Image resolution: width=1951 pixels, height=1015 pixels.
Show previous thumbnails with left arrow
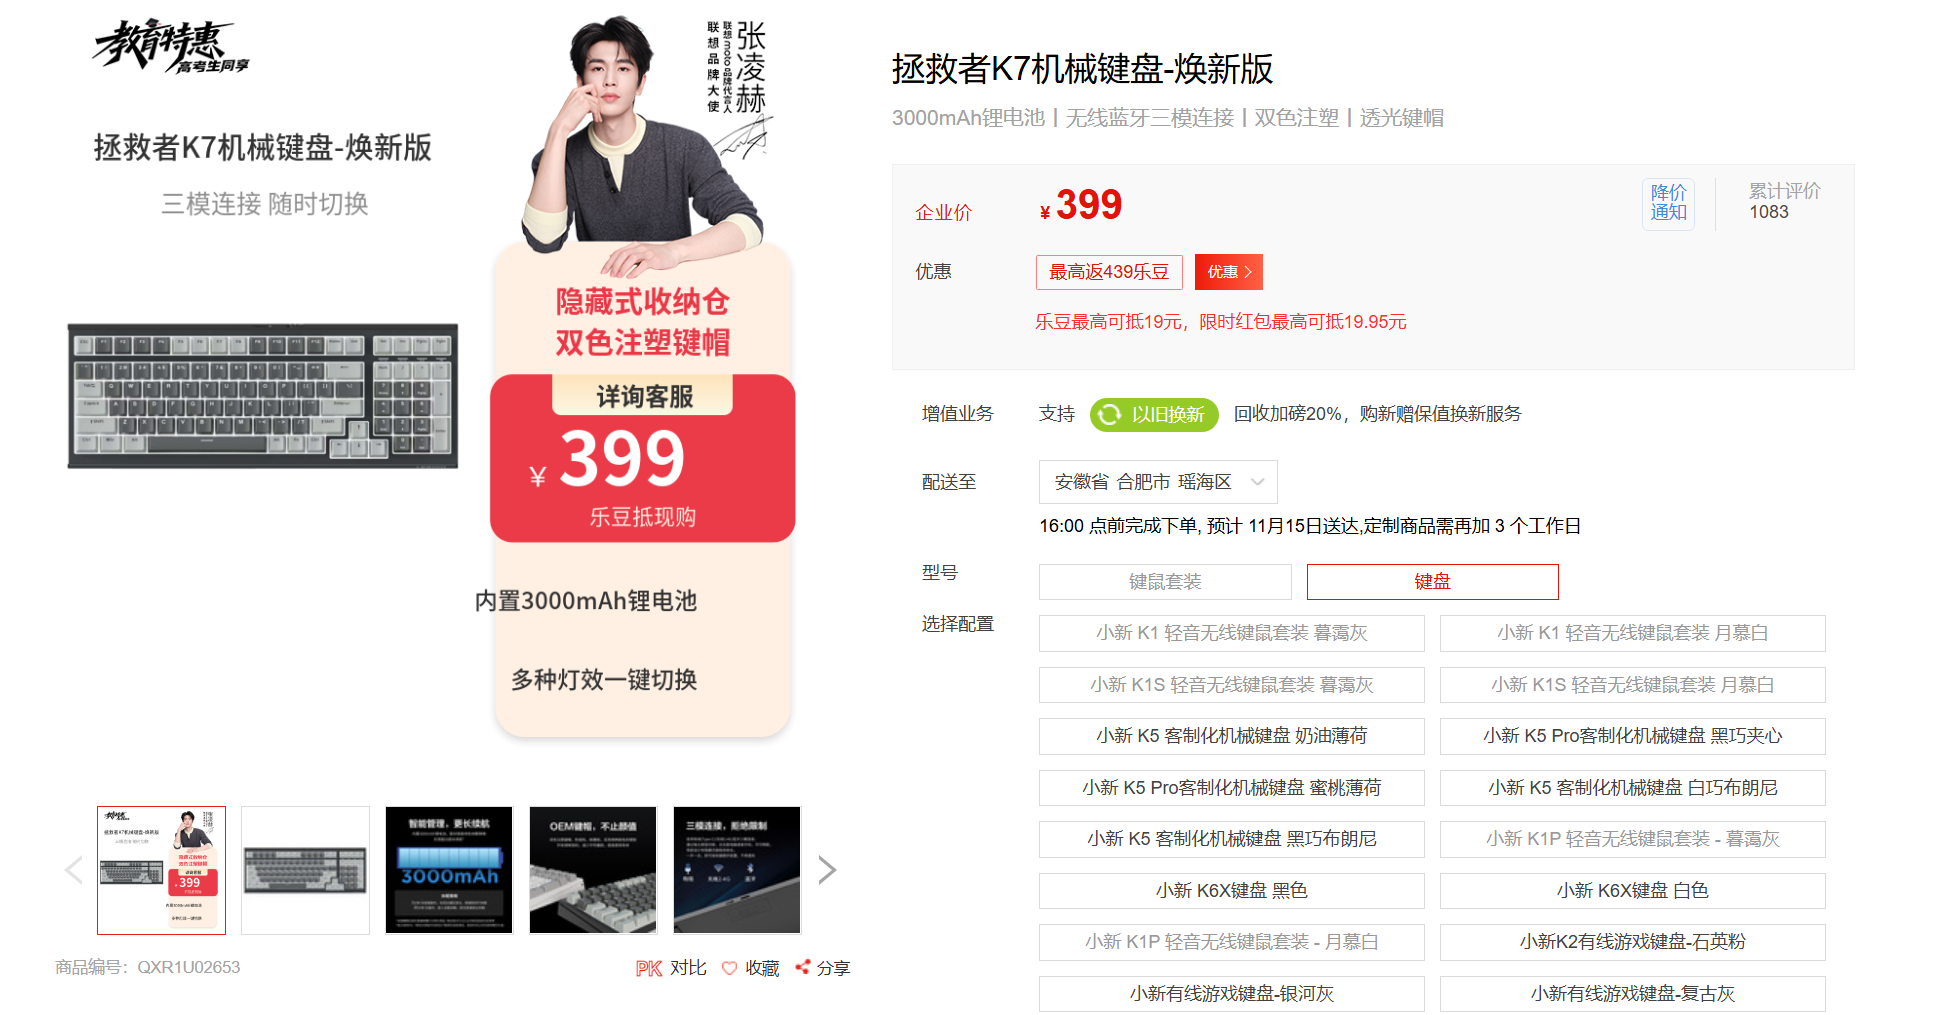click(73, 870)
